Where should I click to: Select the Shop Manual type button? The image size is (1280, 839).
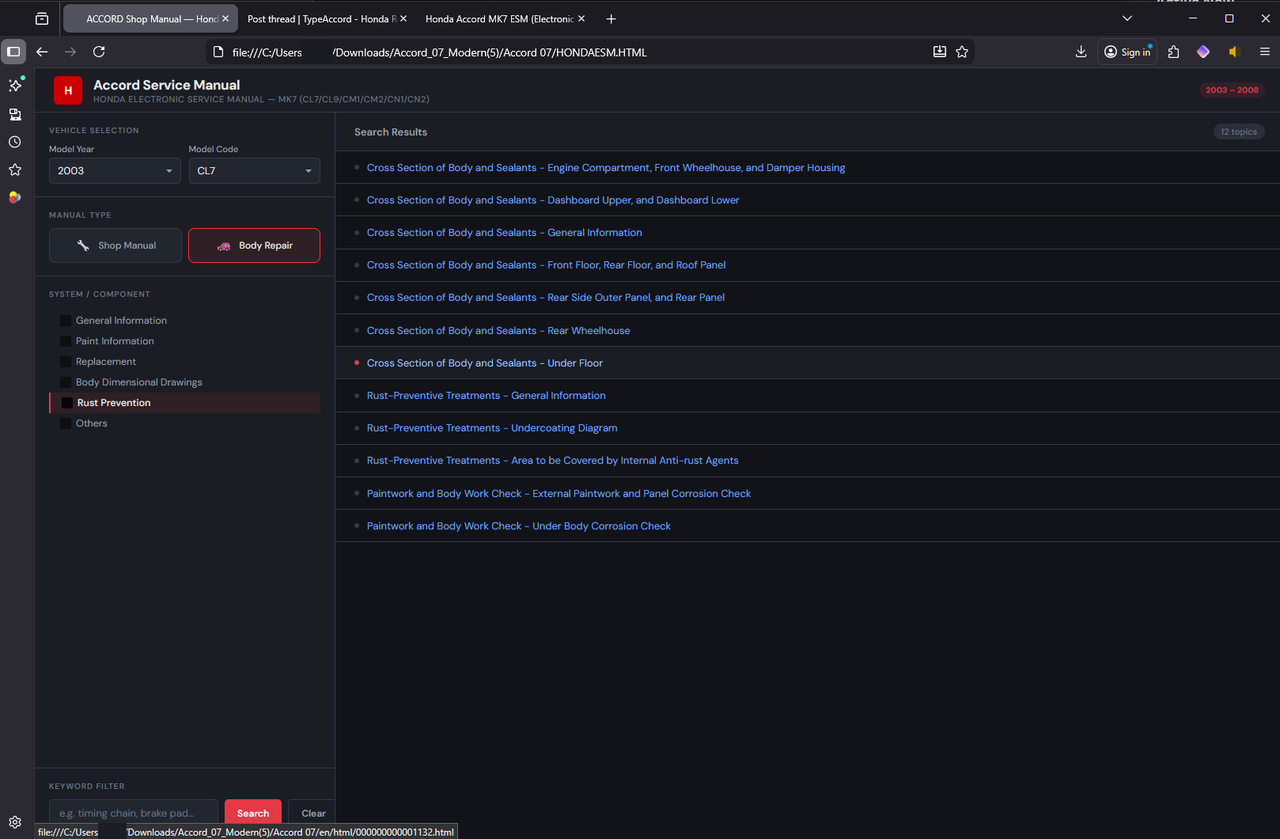[116, 246]
